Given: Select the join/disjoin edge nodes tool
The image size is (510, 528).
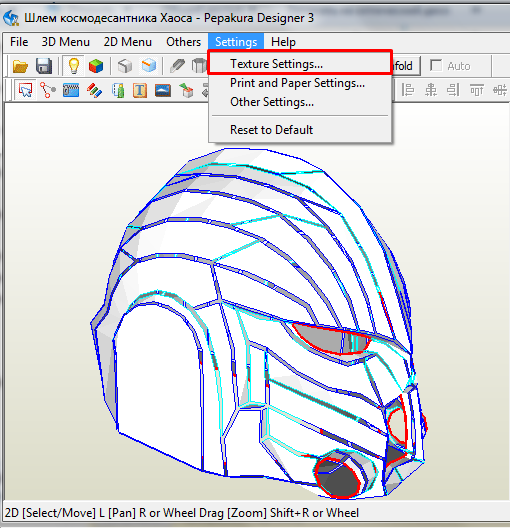Looking at the screenshot, I should point(48,90).
